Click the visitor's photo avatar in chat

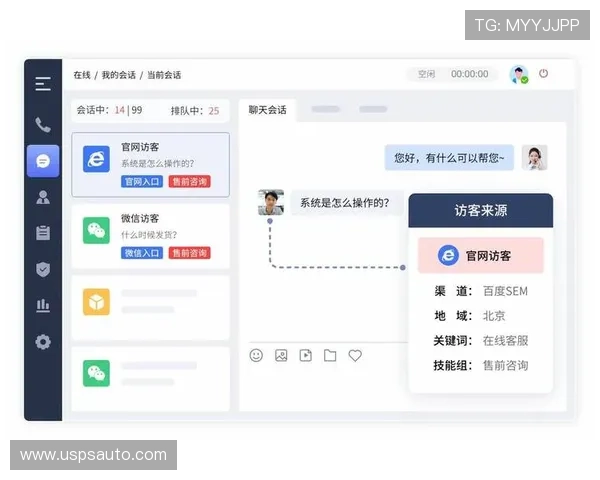pyautogui.click(x=271, y=202)
